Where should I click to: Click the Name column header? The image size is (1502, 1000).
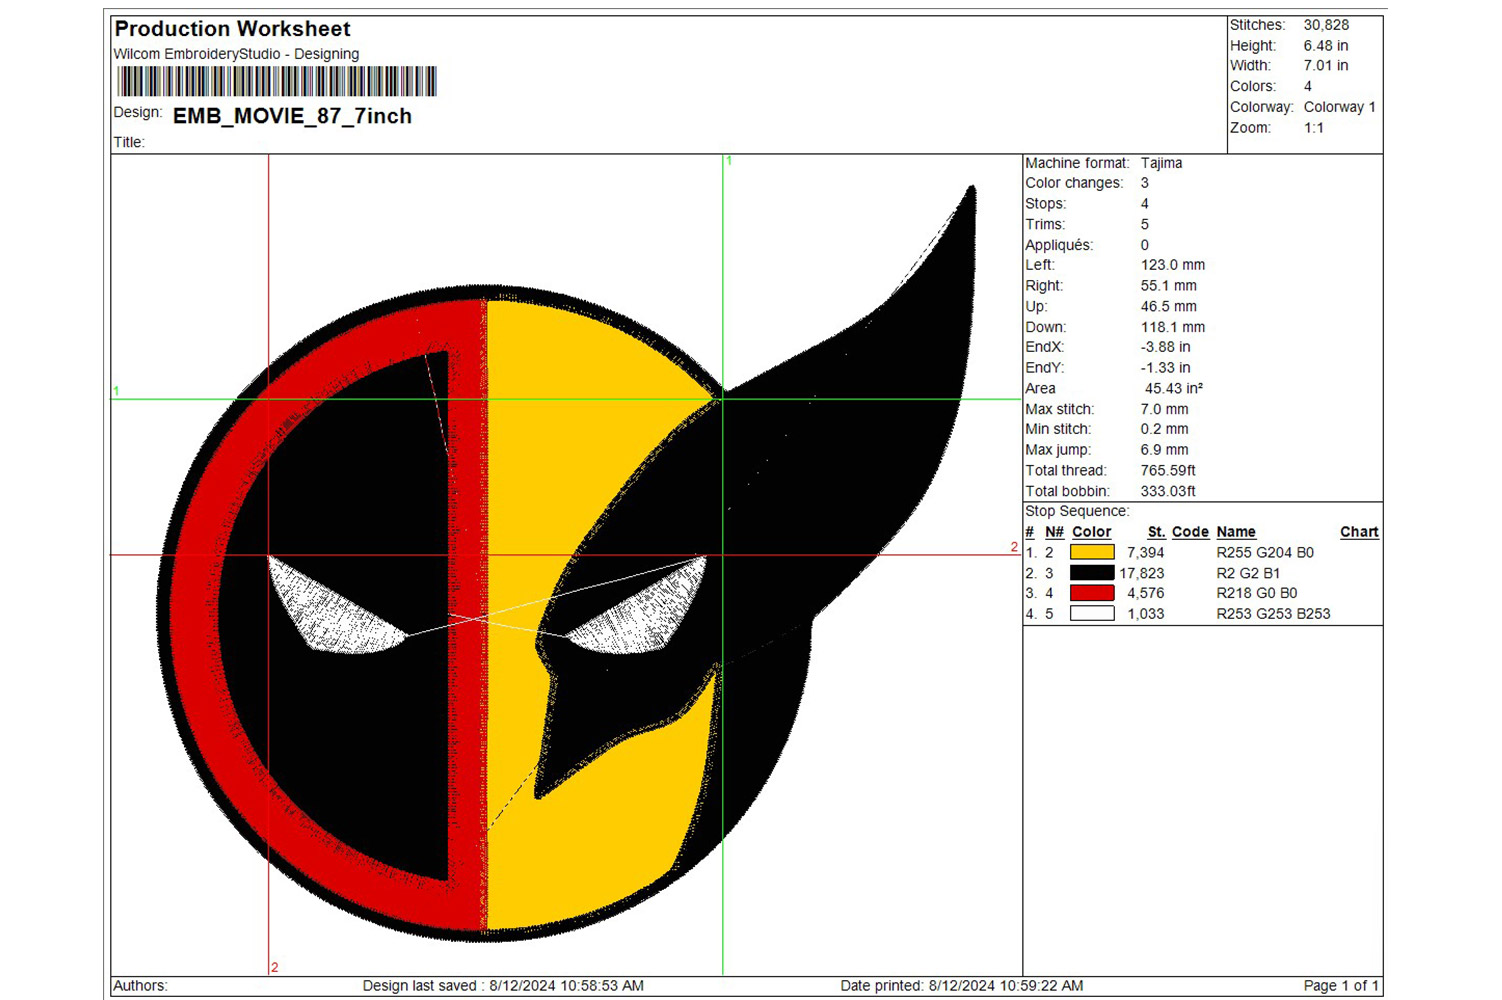[x=1236, y=532]
